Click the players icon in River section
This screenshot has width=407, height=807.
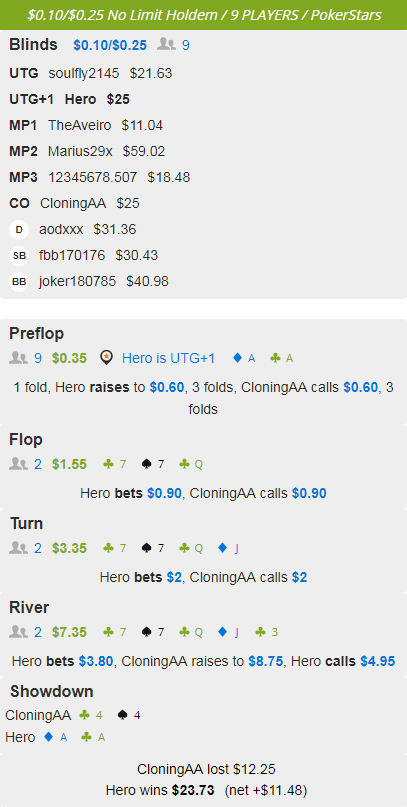tap(19, 632)
